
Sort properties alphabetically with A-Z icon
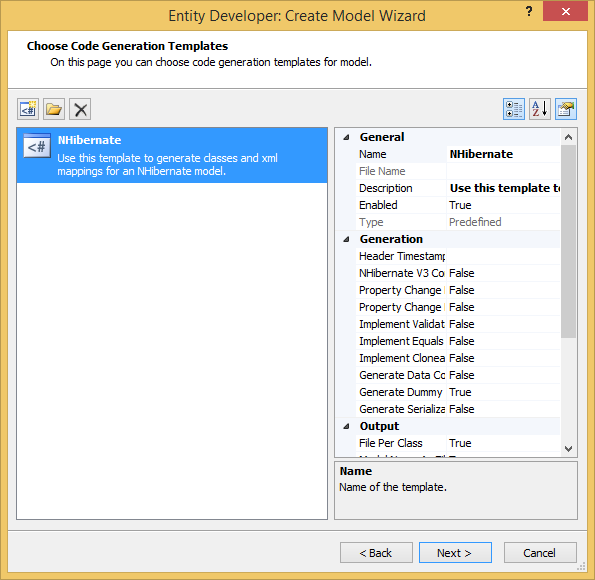tap(540, 109)
